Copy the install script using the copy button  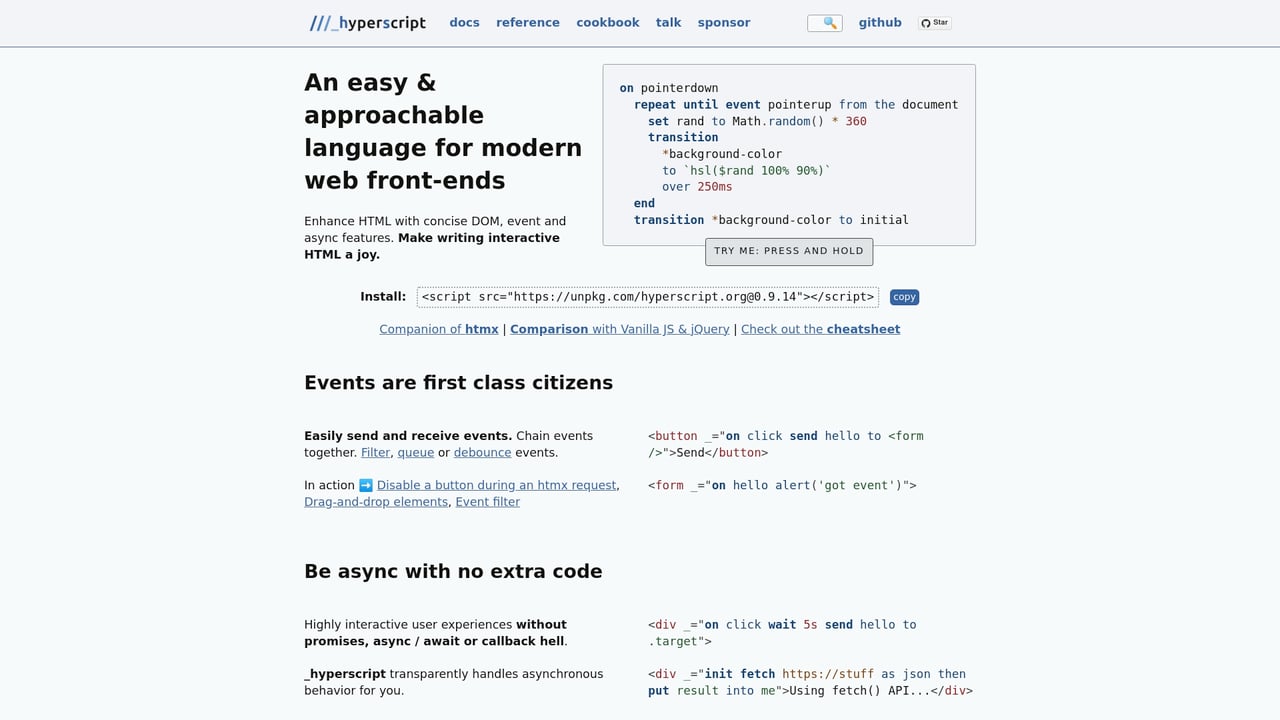[x=903, y=297]
